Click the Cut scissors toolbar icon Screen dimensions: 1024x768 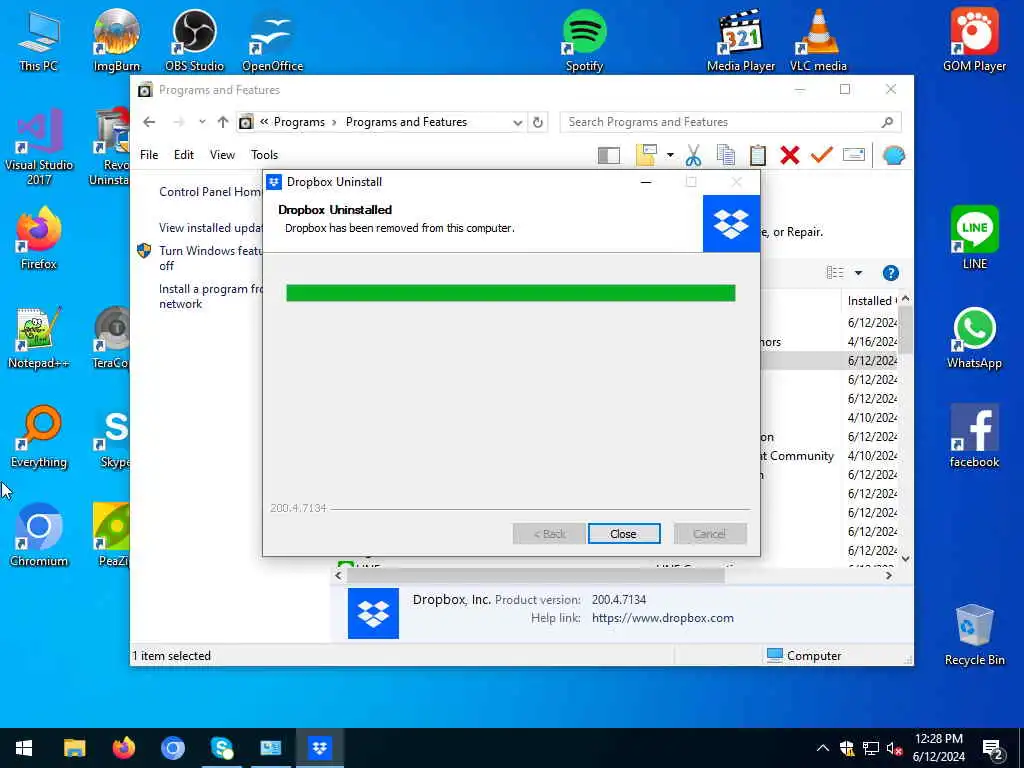tap(693, 155)
